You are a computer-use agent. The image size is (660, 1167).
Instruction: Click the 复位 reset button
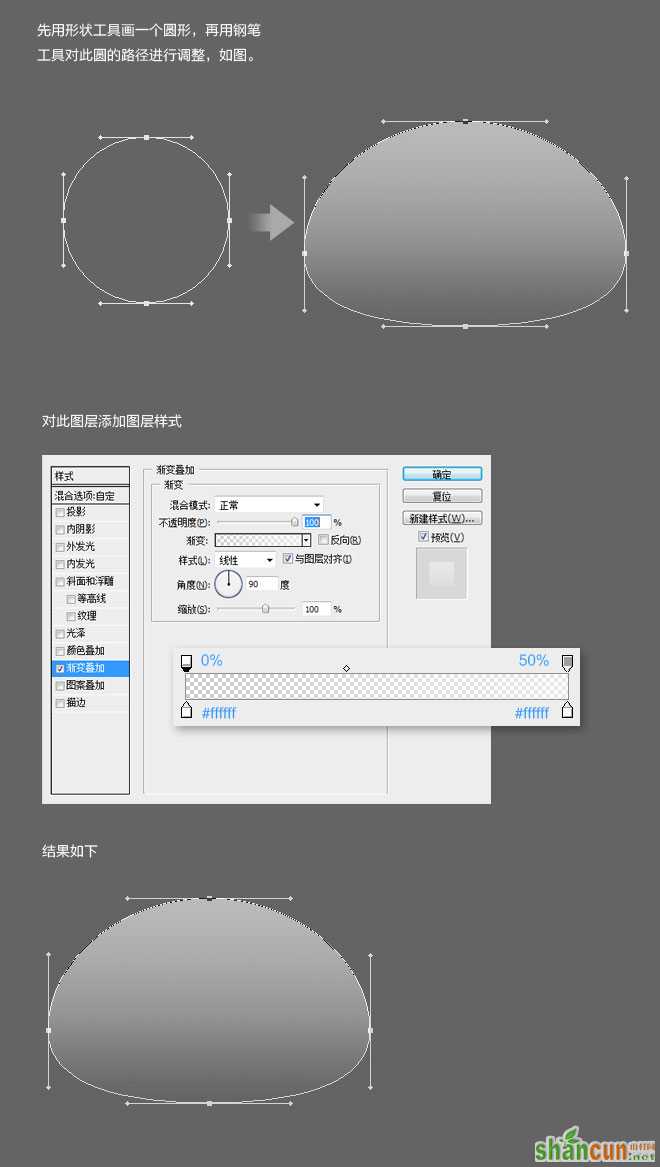442,496
